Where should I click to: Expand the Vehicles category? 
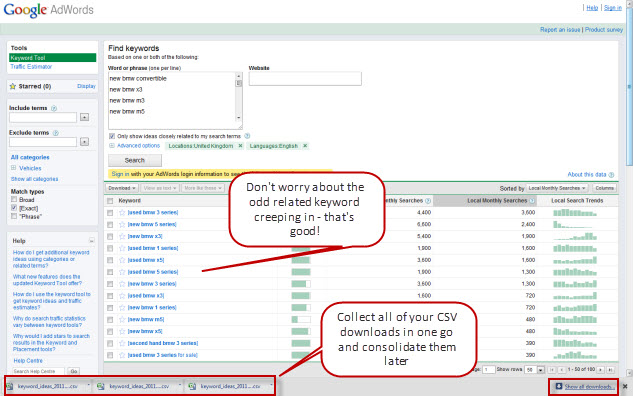tap(13, 168)
